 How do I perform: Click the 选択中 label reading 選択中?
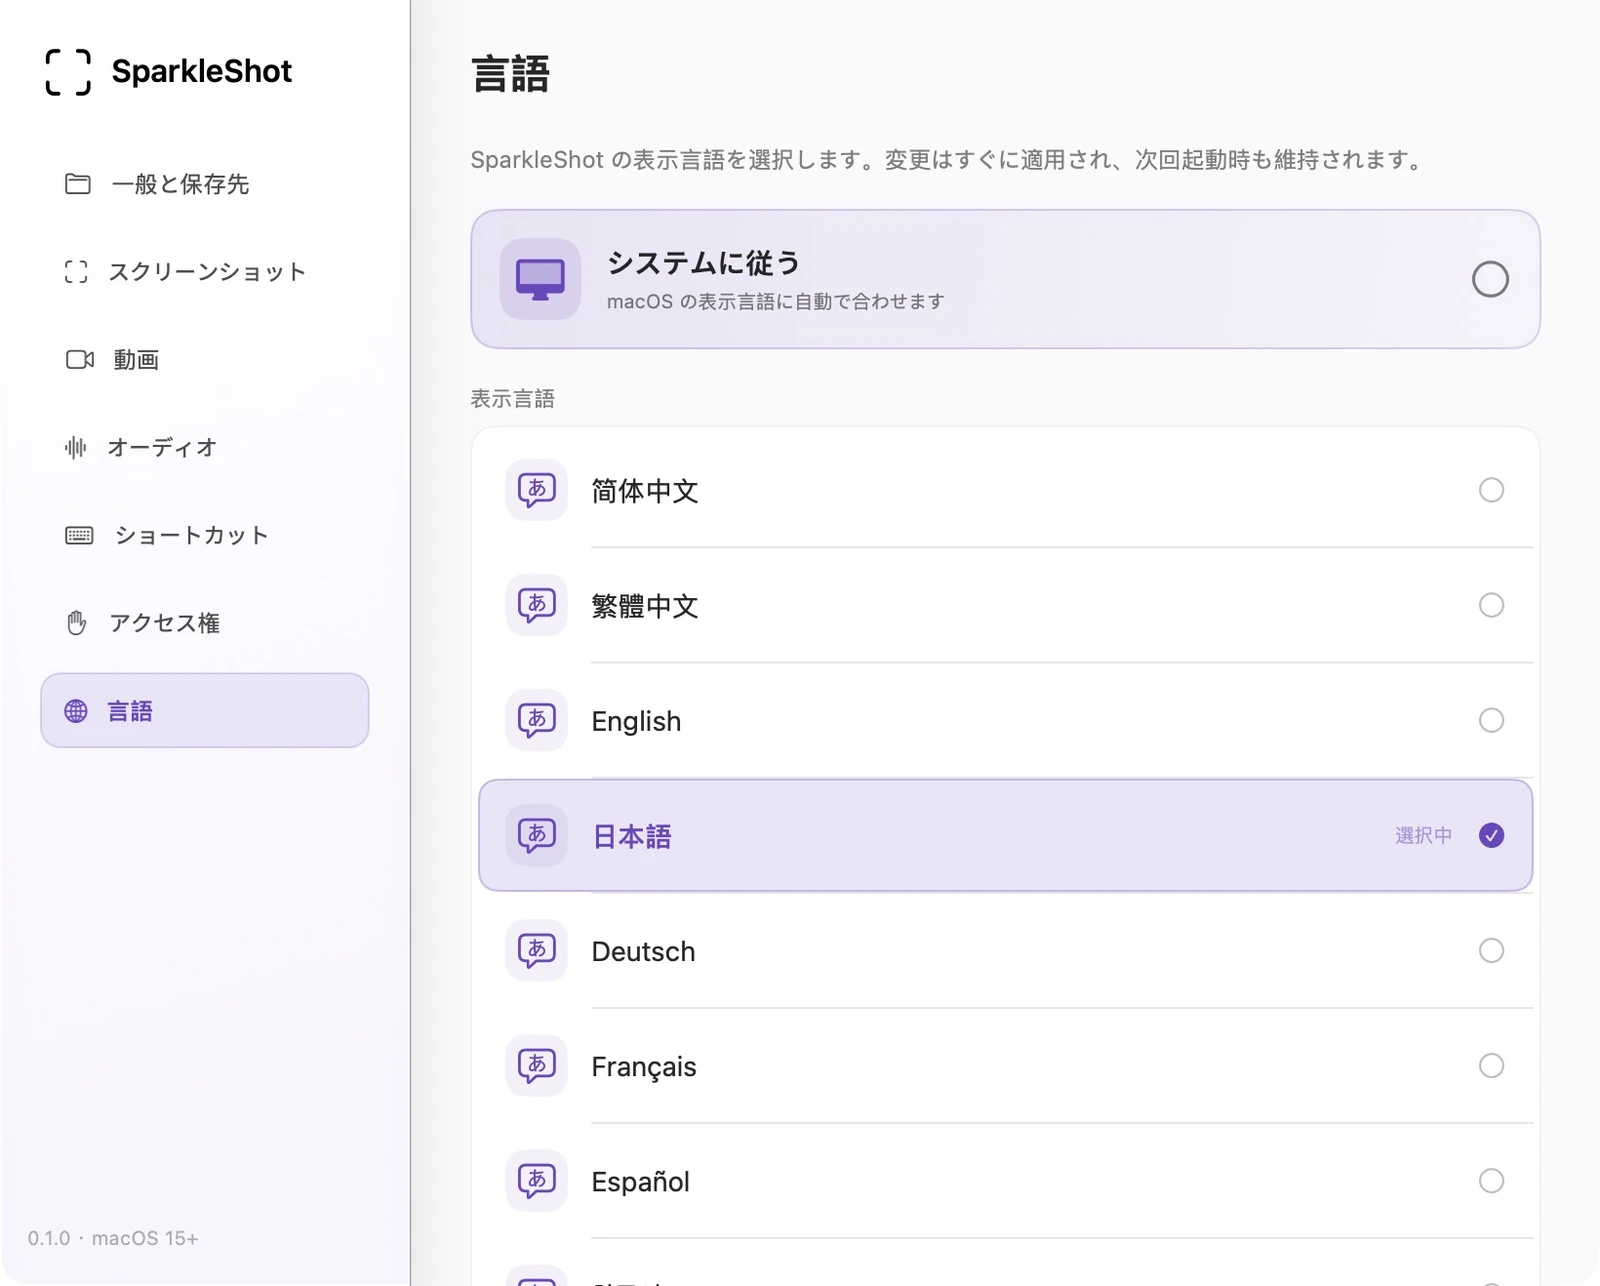click(1423, 835)
